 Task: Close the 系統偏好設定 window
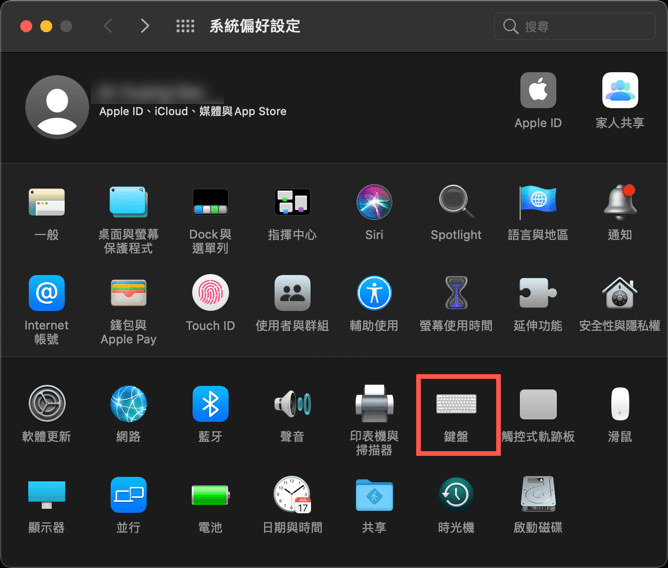[x=26, y=26]
